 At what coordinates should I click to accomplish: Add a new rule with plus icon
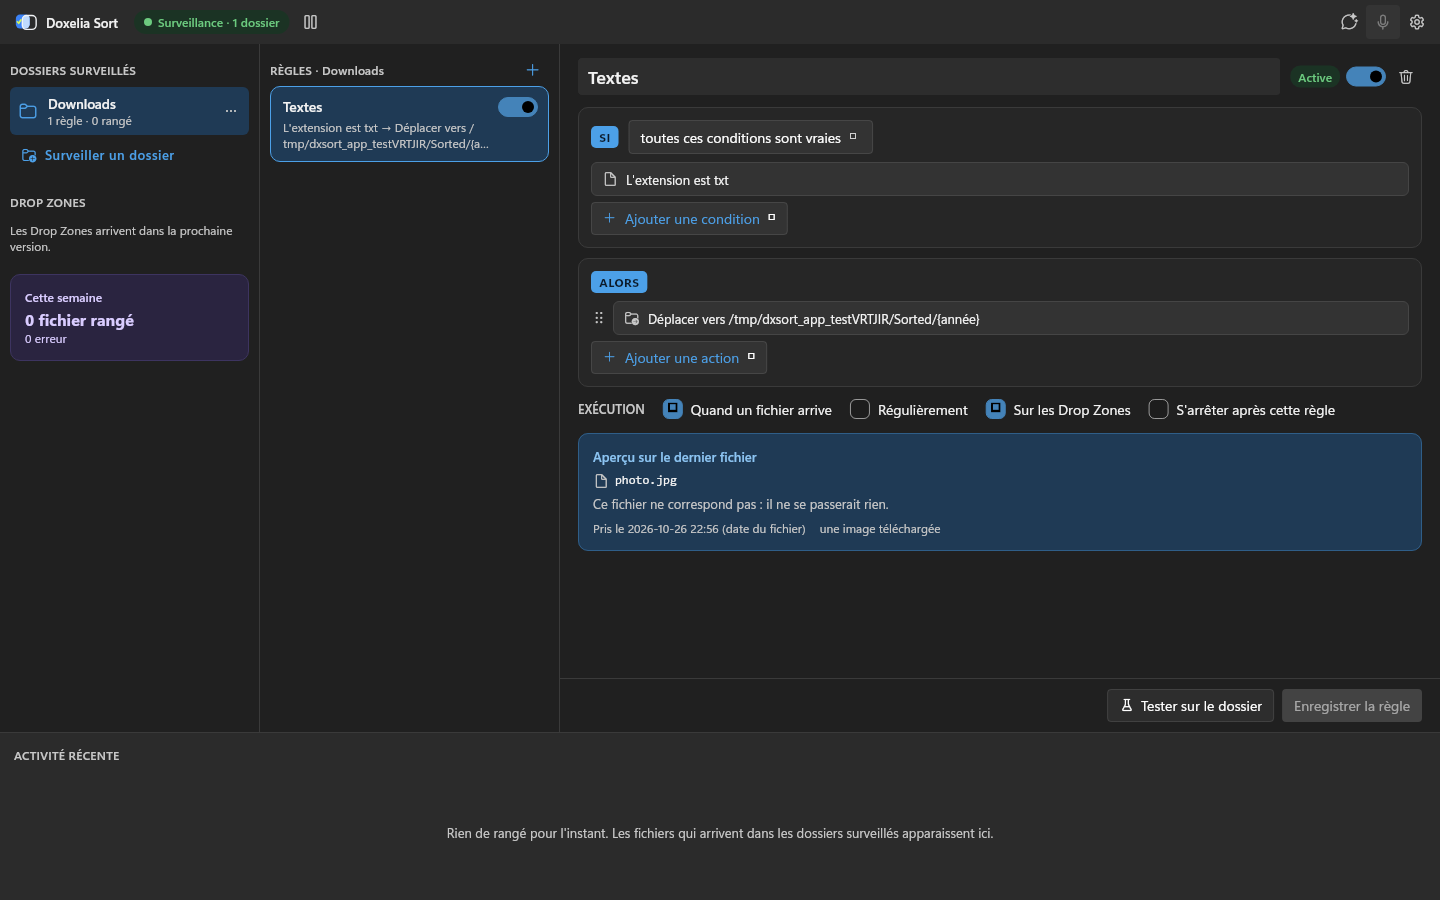point(532,70)
